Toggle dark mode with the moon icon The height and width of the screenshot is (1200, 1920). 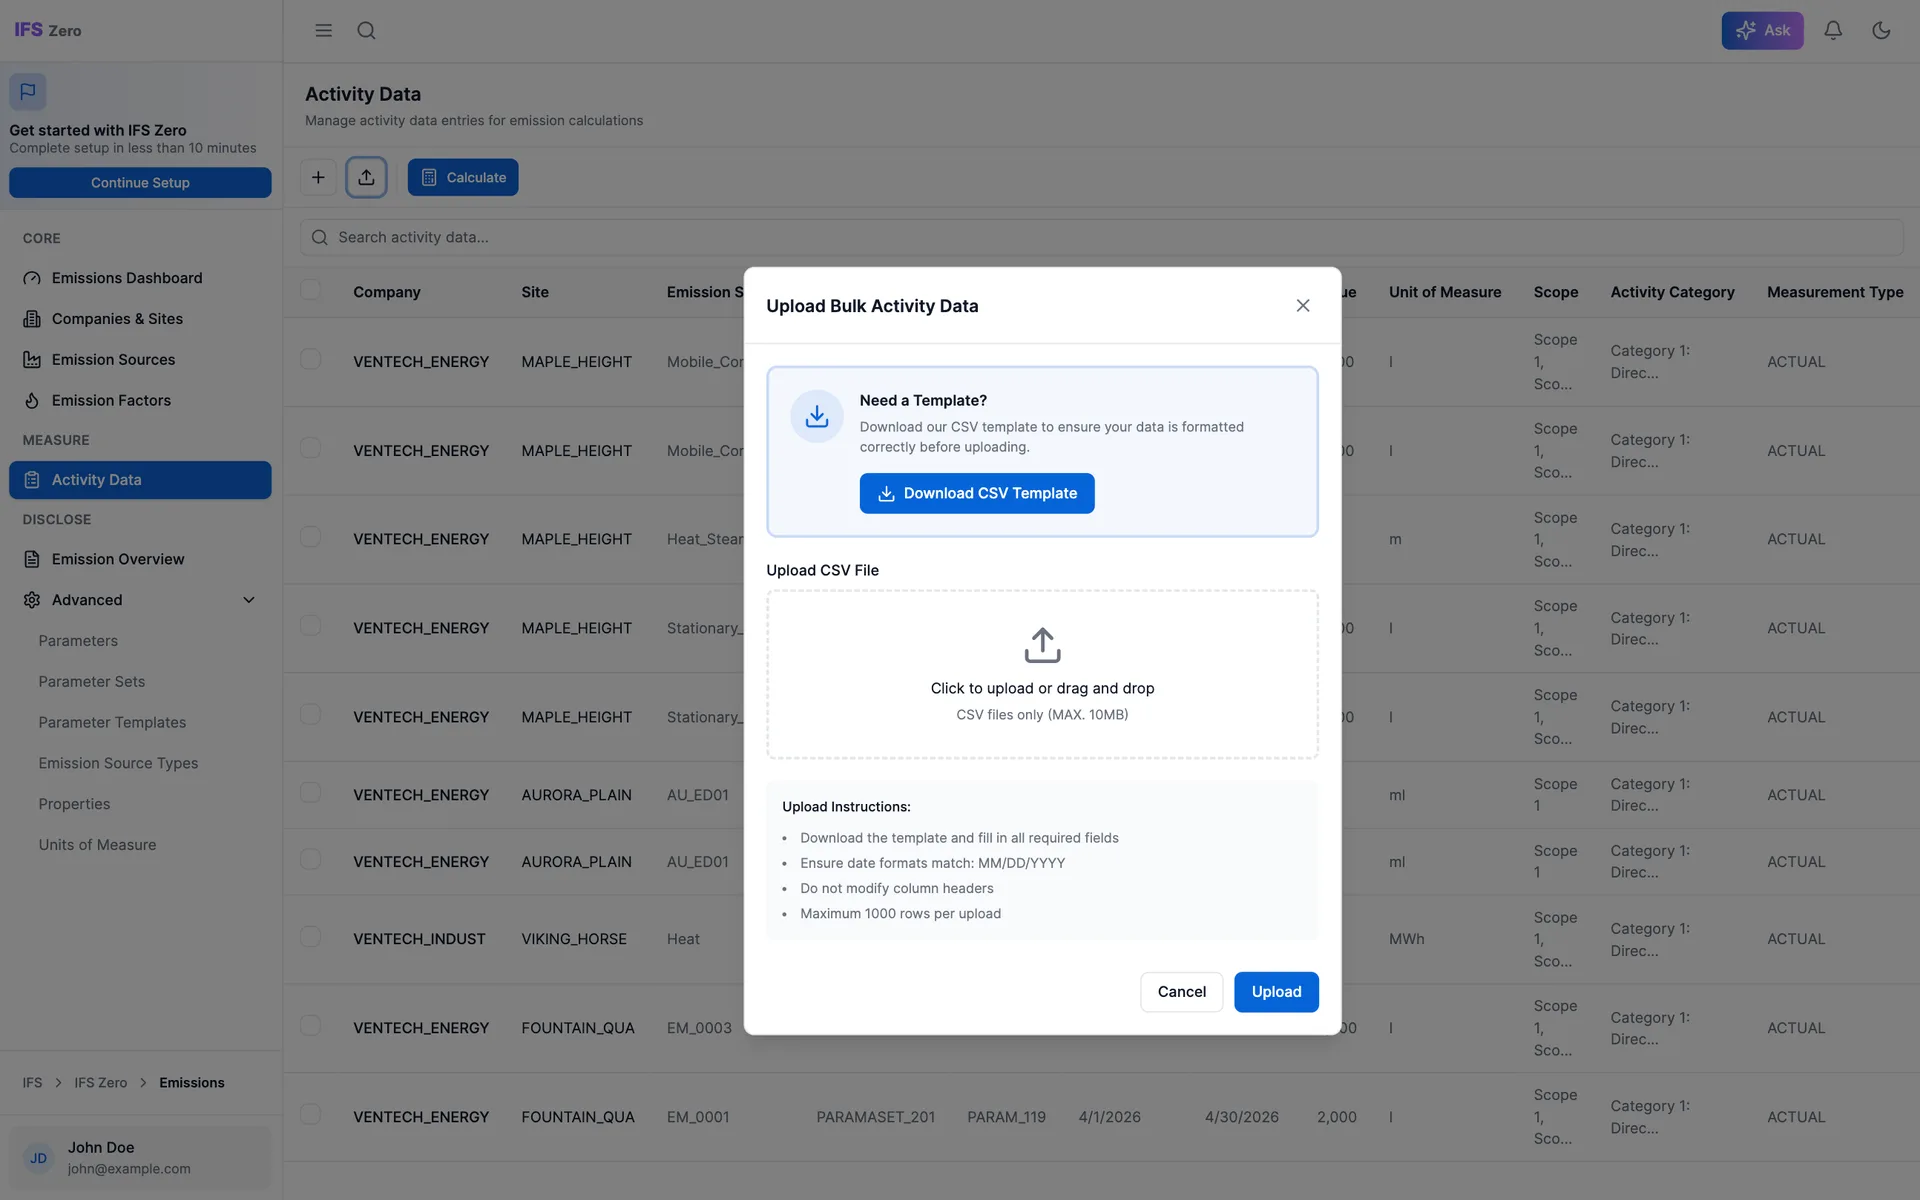pyautogui.click(x=1882, y=30)
